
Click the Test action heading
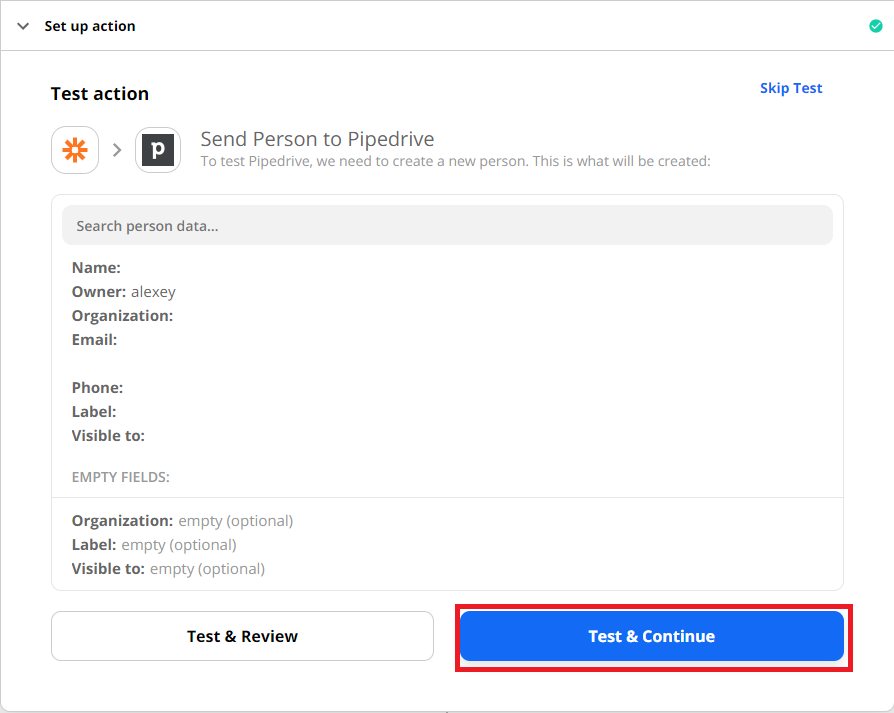(x=100, y=93)
